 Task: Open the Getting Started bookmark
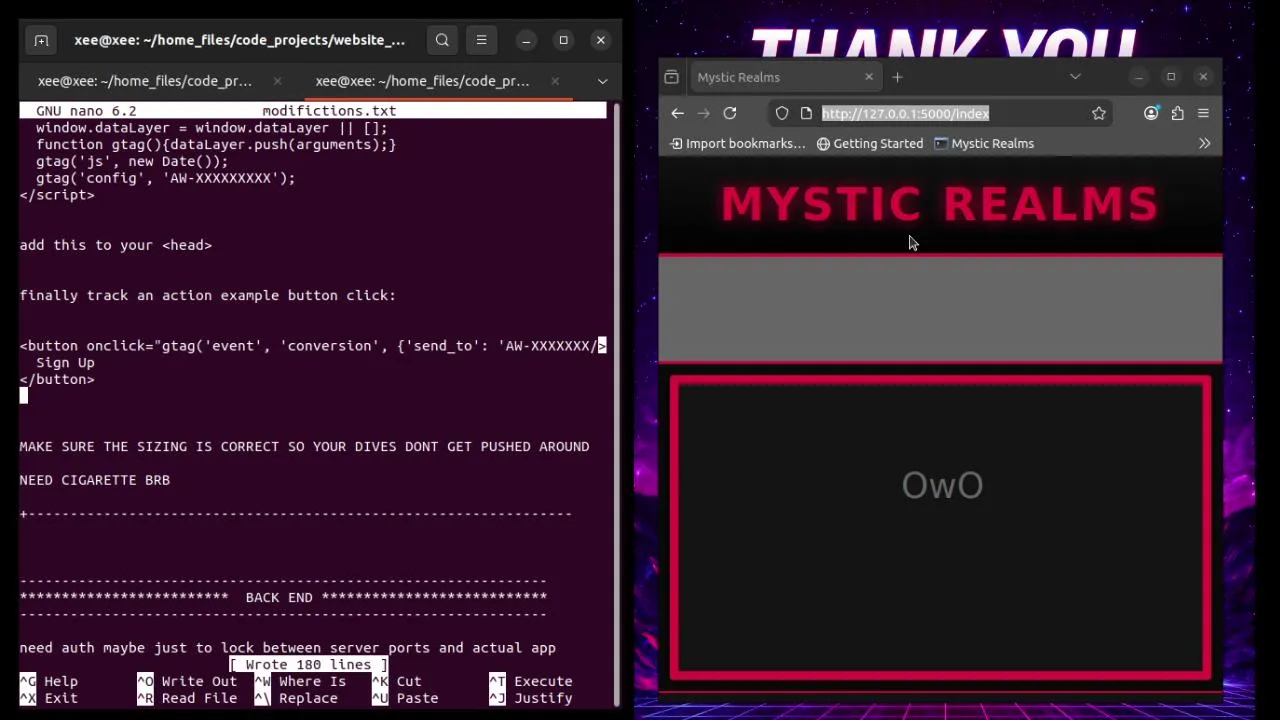(870, 144)
